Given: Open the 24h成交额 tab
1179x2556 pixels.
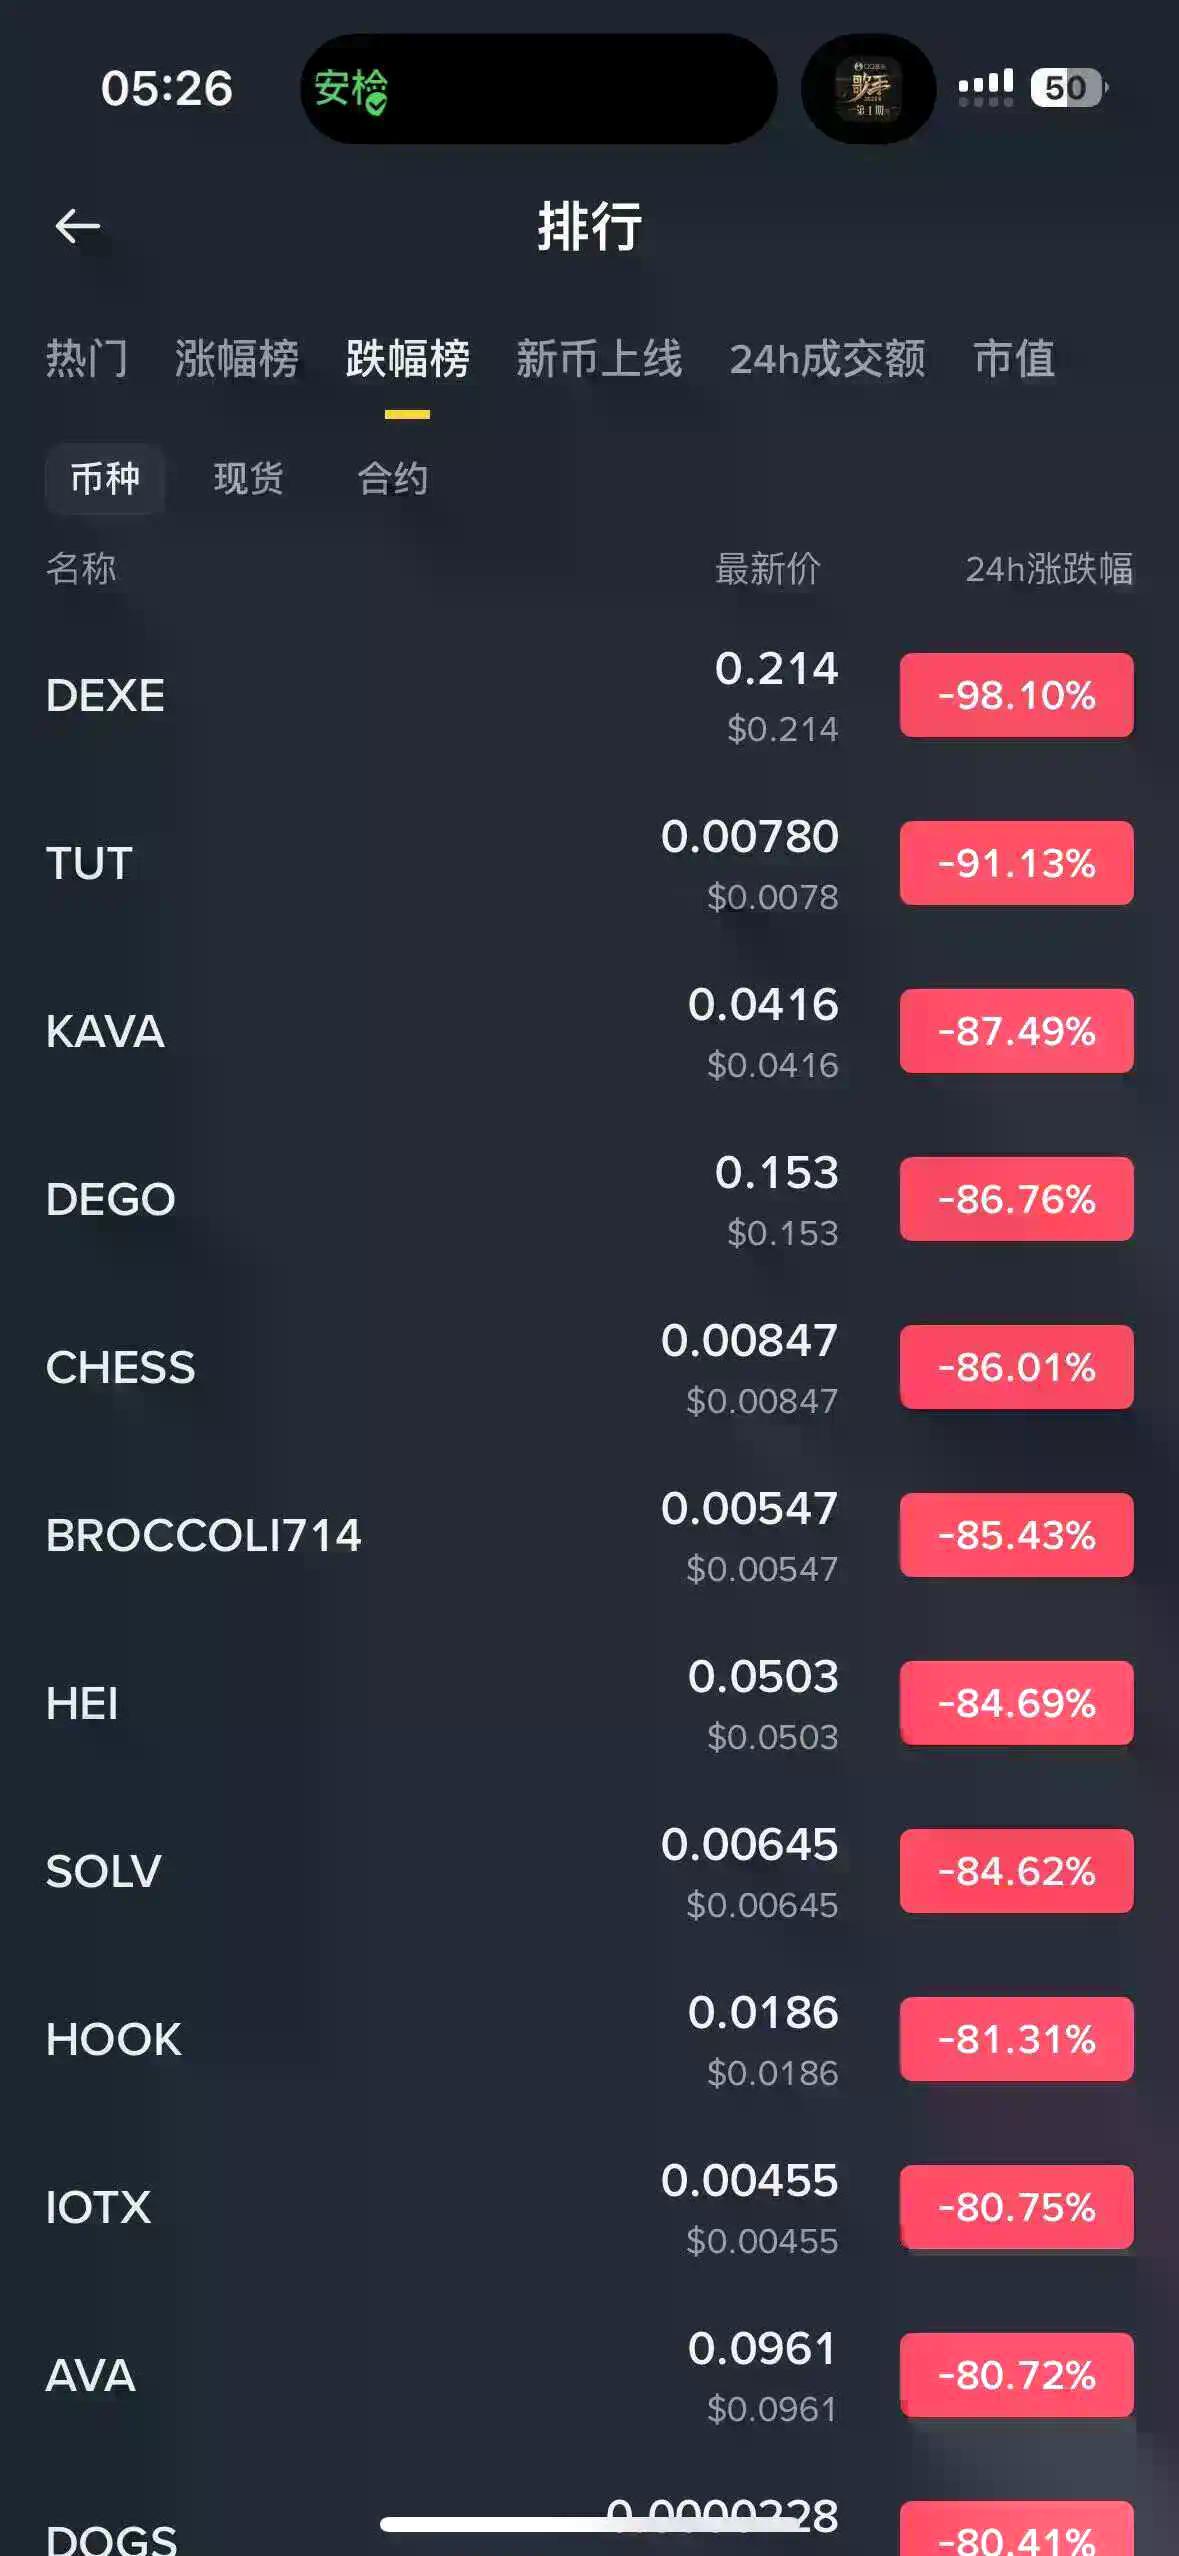Looking at the screenshot, I should (x=827, y=359).
